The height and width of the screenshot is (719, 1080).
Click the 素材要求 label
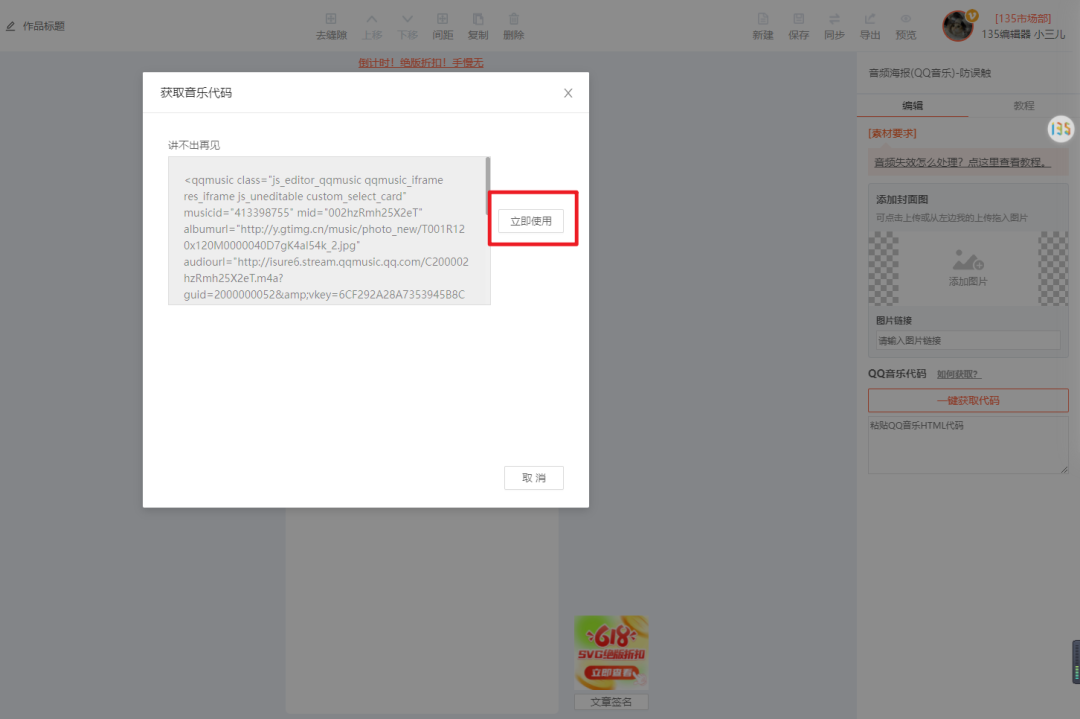click(892, 134)
